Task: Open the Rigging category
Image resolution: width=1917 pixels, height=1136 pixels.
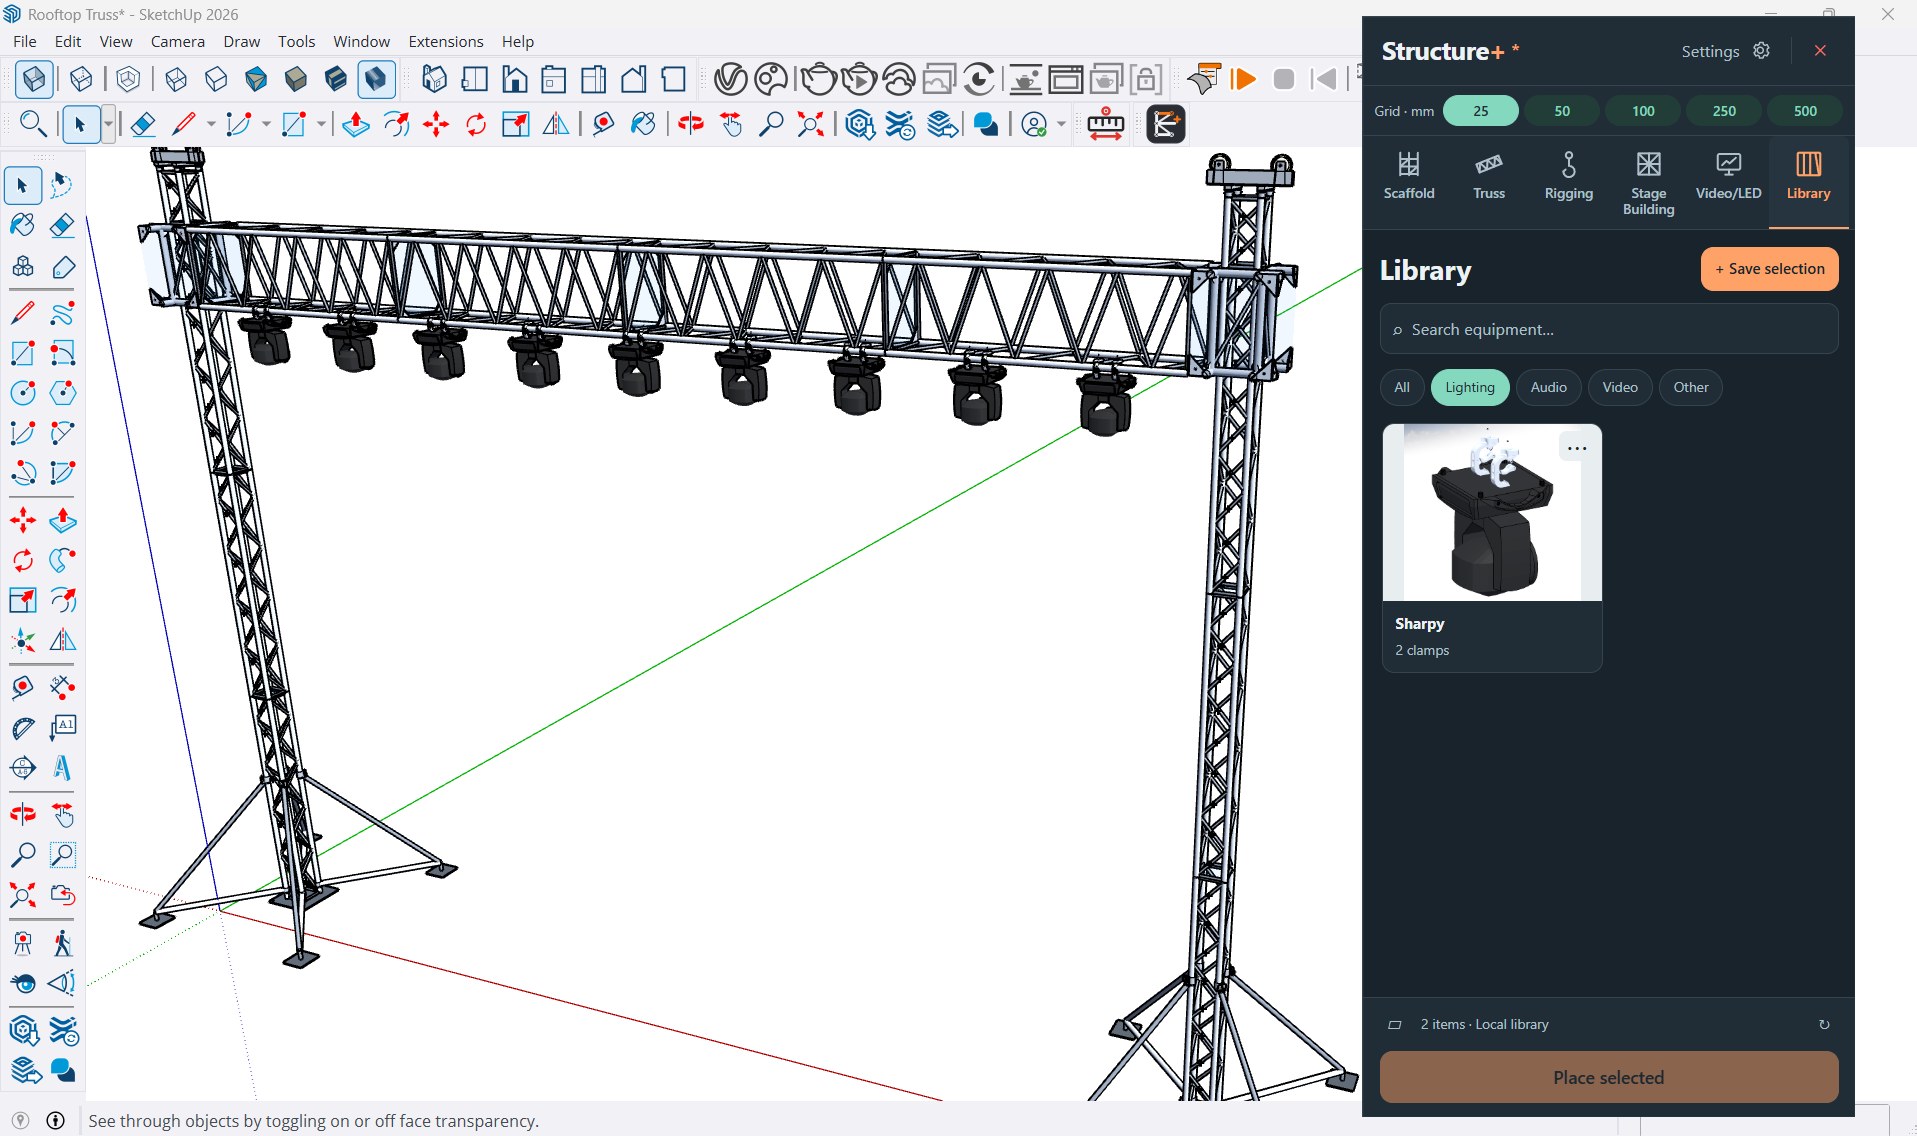Action: (x=1568, y=176)
